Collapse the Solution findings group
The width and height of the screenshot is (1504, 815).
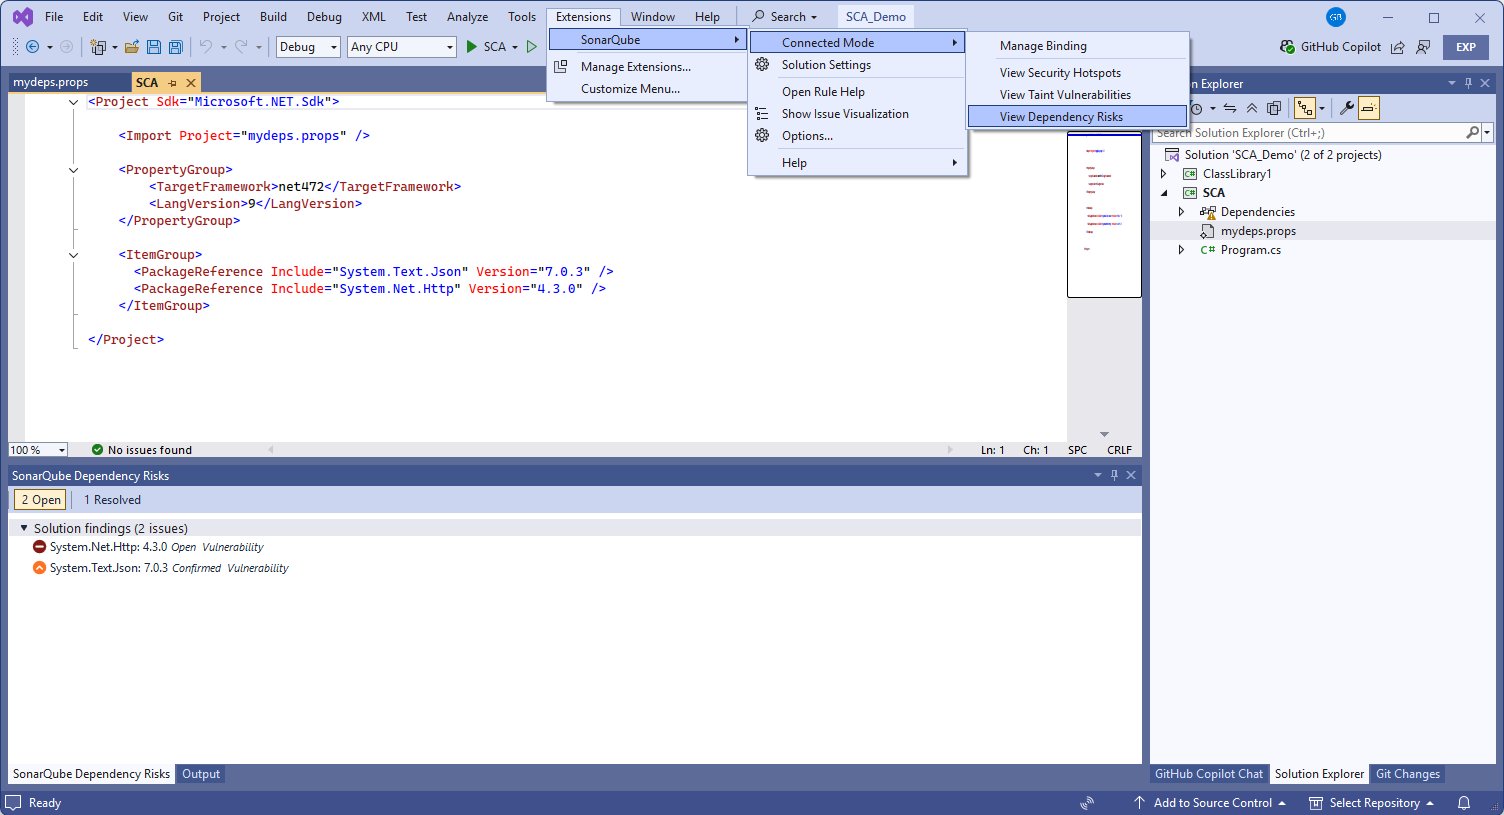(x=24, y=528)
